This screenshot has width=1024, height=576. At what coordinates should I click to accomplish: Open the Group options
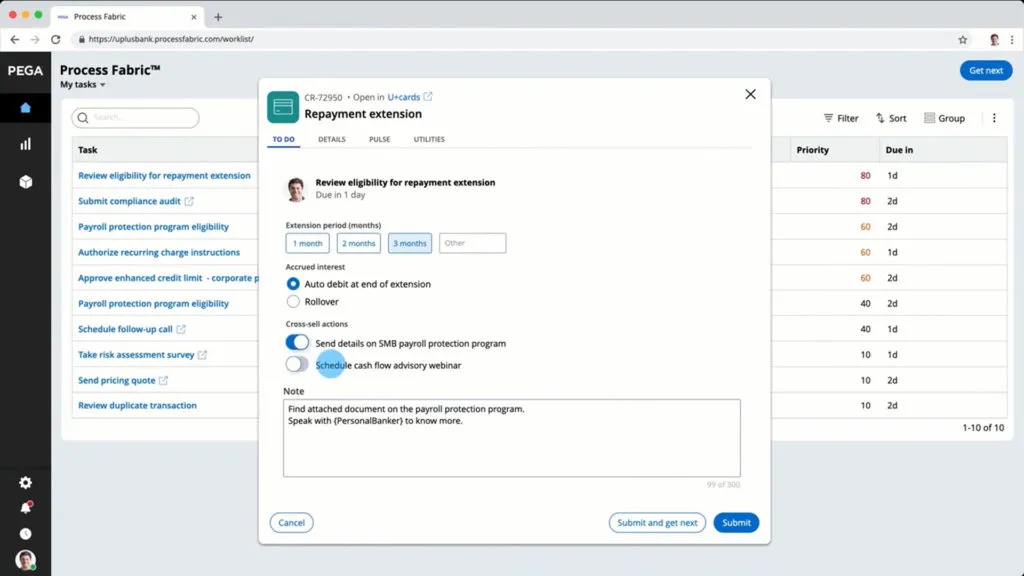[x=944, y=118]
